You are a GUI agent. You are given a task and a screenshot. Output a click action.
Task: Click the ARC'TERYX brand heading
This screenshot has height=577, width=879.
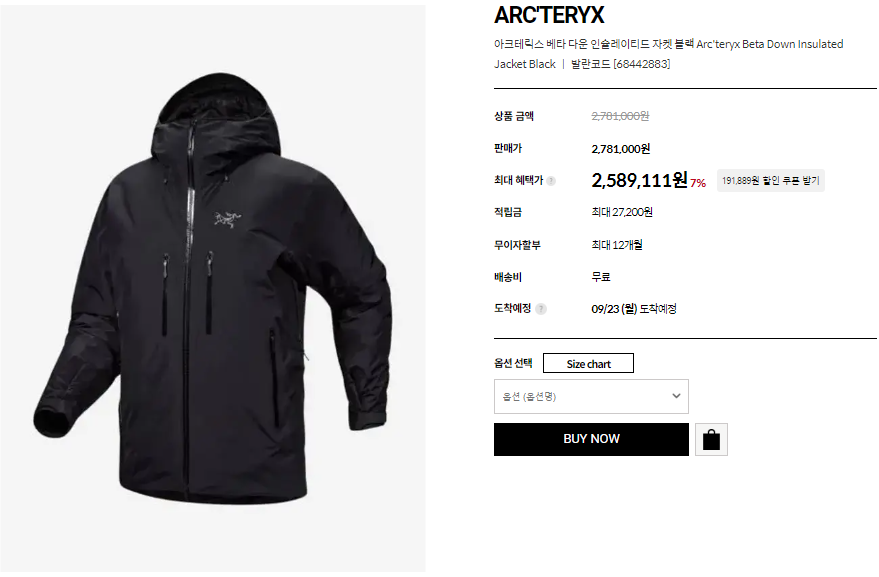point(549,15)
